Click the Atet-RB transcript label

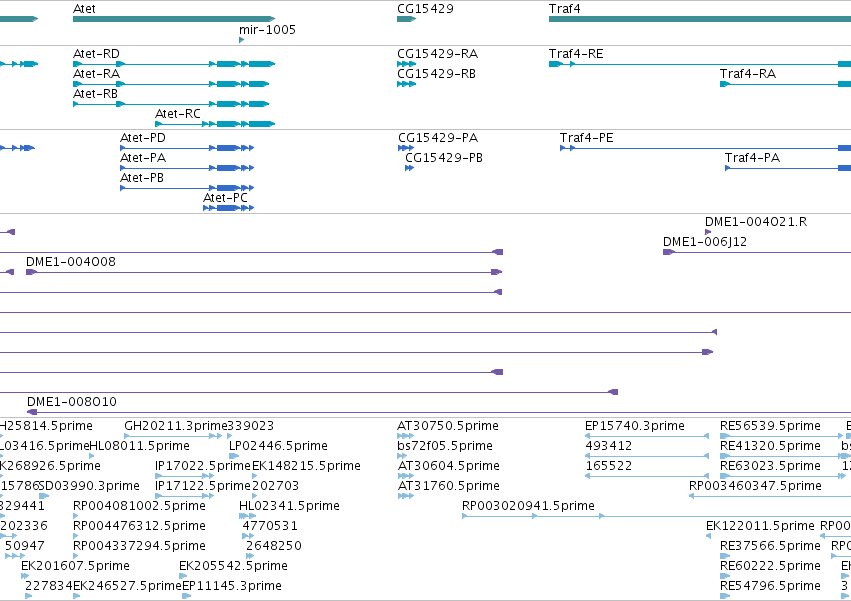(x=95, y=94)
